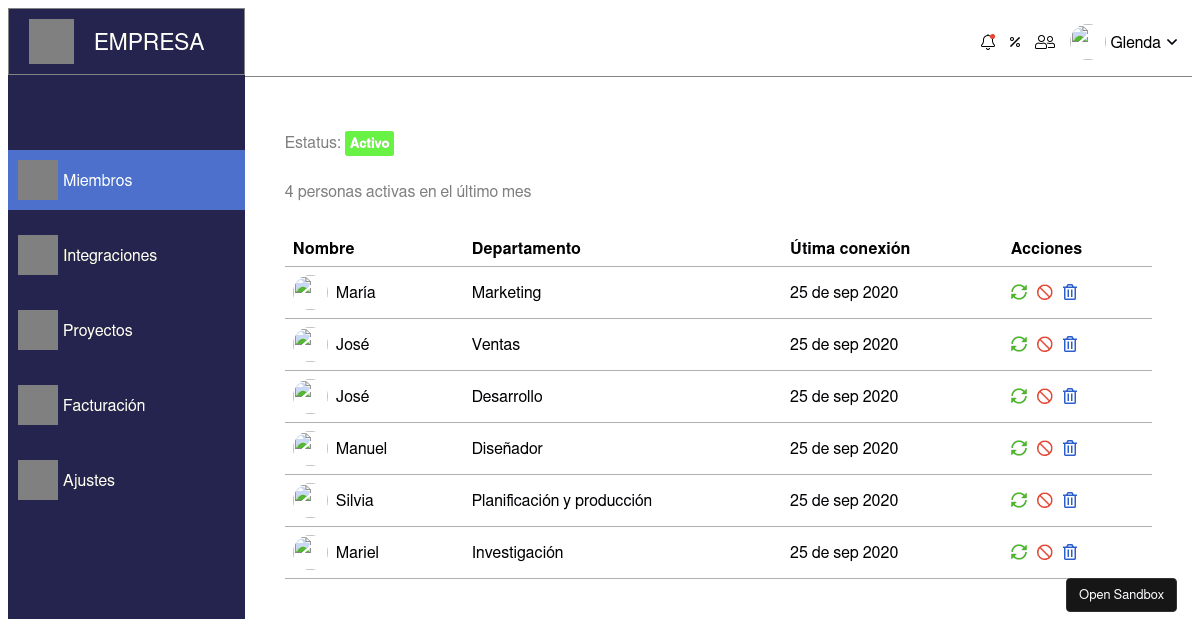Click Manuel's avatar thumbnail
This screenshot has width=1200, height=630.
tap(310, 448)
